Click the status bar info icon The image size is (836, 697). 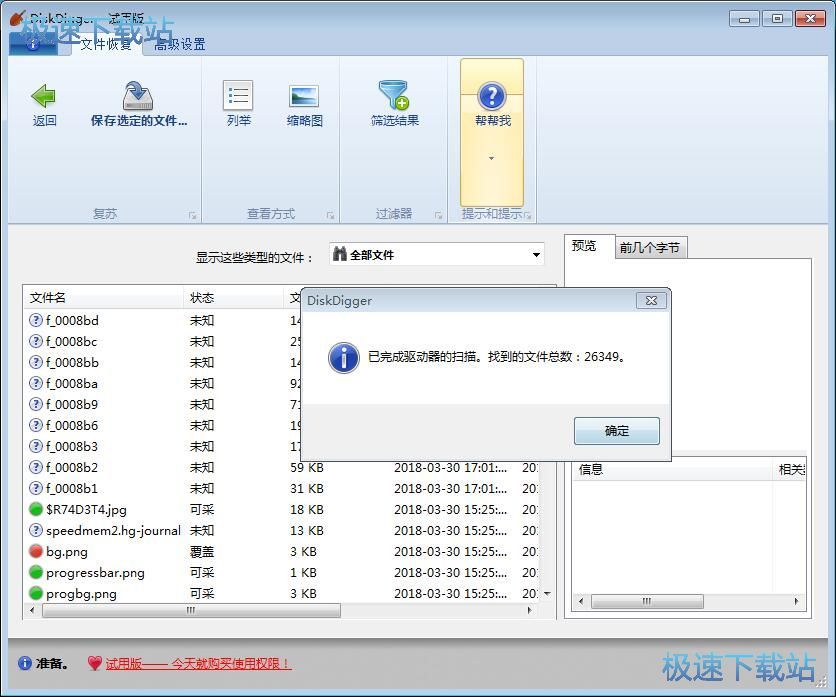[x=25, y=663]
